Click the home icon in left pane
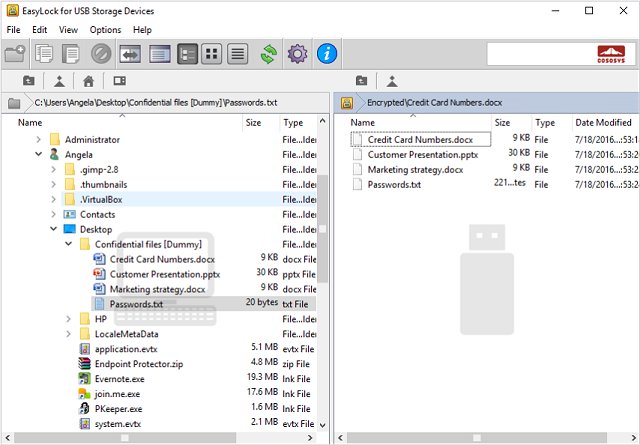 click(89, 81)
